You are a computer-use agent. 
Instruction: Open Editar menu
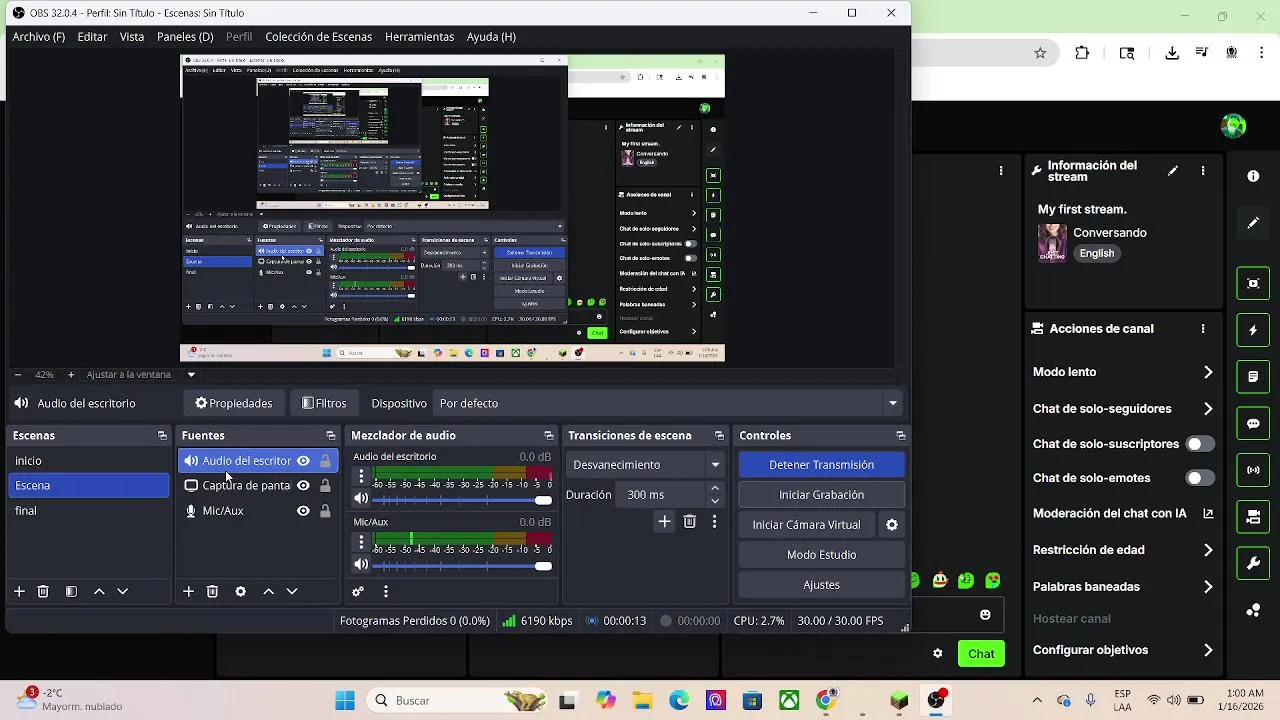click(x=92, y=37)
